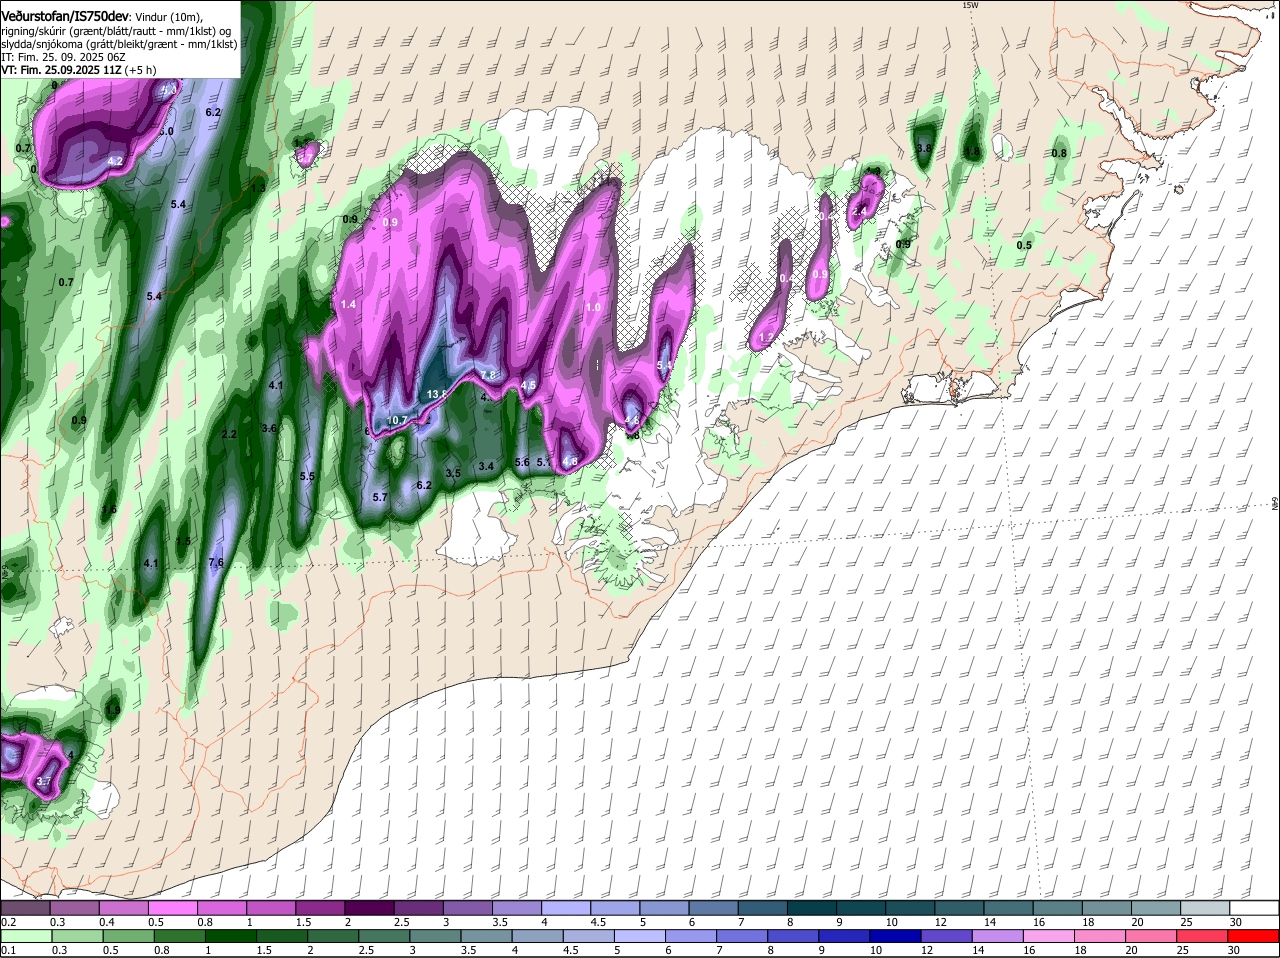Select the 3.5 precipitation value
Viewport: 1280px width, 958px height.
(453, 473)
